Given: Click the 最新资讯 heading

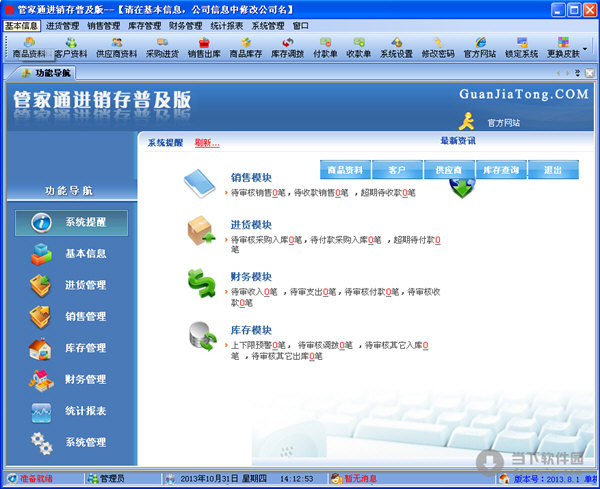Looking at the screenshot, I should pyautogui.click(x=458, y=141).
